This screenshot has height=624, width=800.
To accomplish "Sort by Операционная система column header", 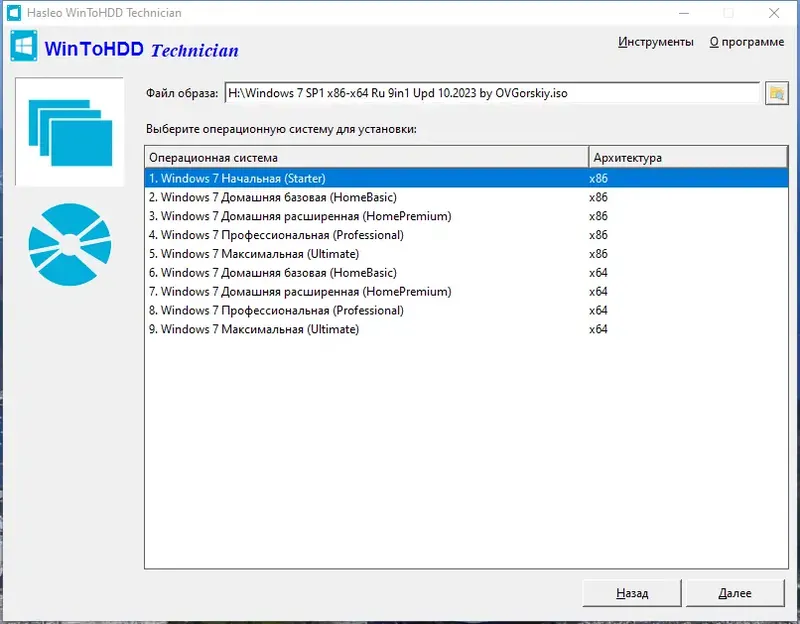I will pos(366,158).
